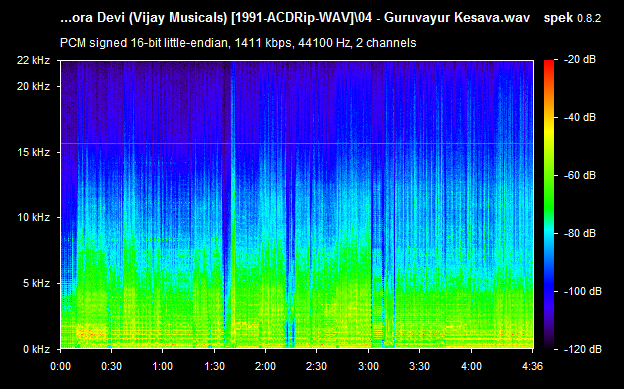The image size is (624, 389).
Task: Click the spectrogram plot area
Action: (297, 205)
